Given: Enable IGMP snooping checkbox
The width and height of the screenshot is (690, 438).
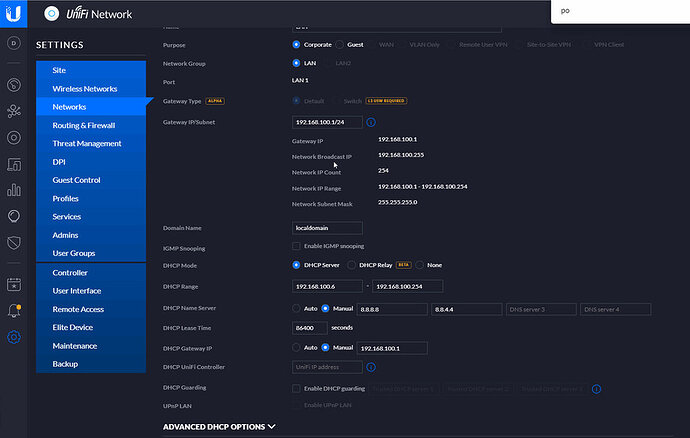Looking at the screenshot, I should (x=296, y=246).
